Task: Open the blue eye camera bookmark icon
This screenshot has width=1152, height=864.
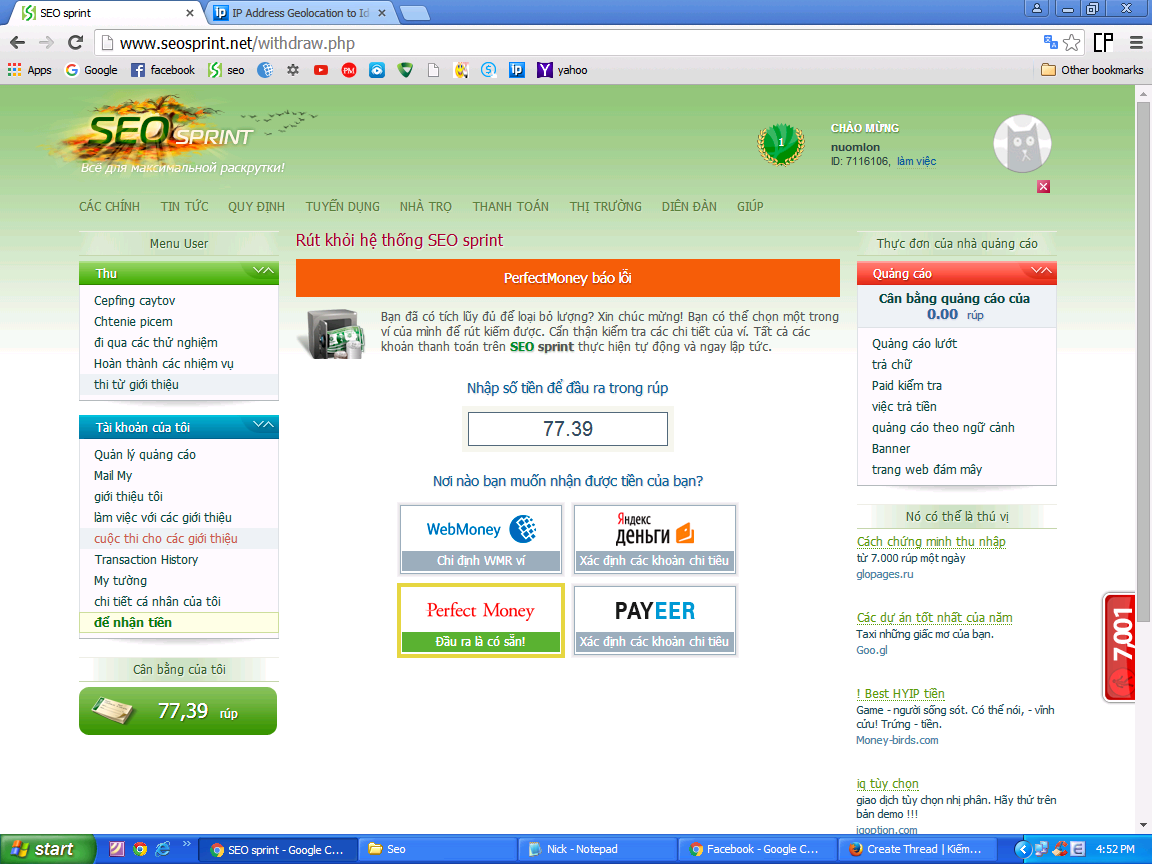Action: [x=377, y=70]
